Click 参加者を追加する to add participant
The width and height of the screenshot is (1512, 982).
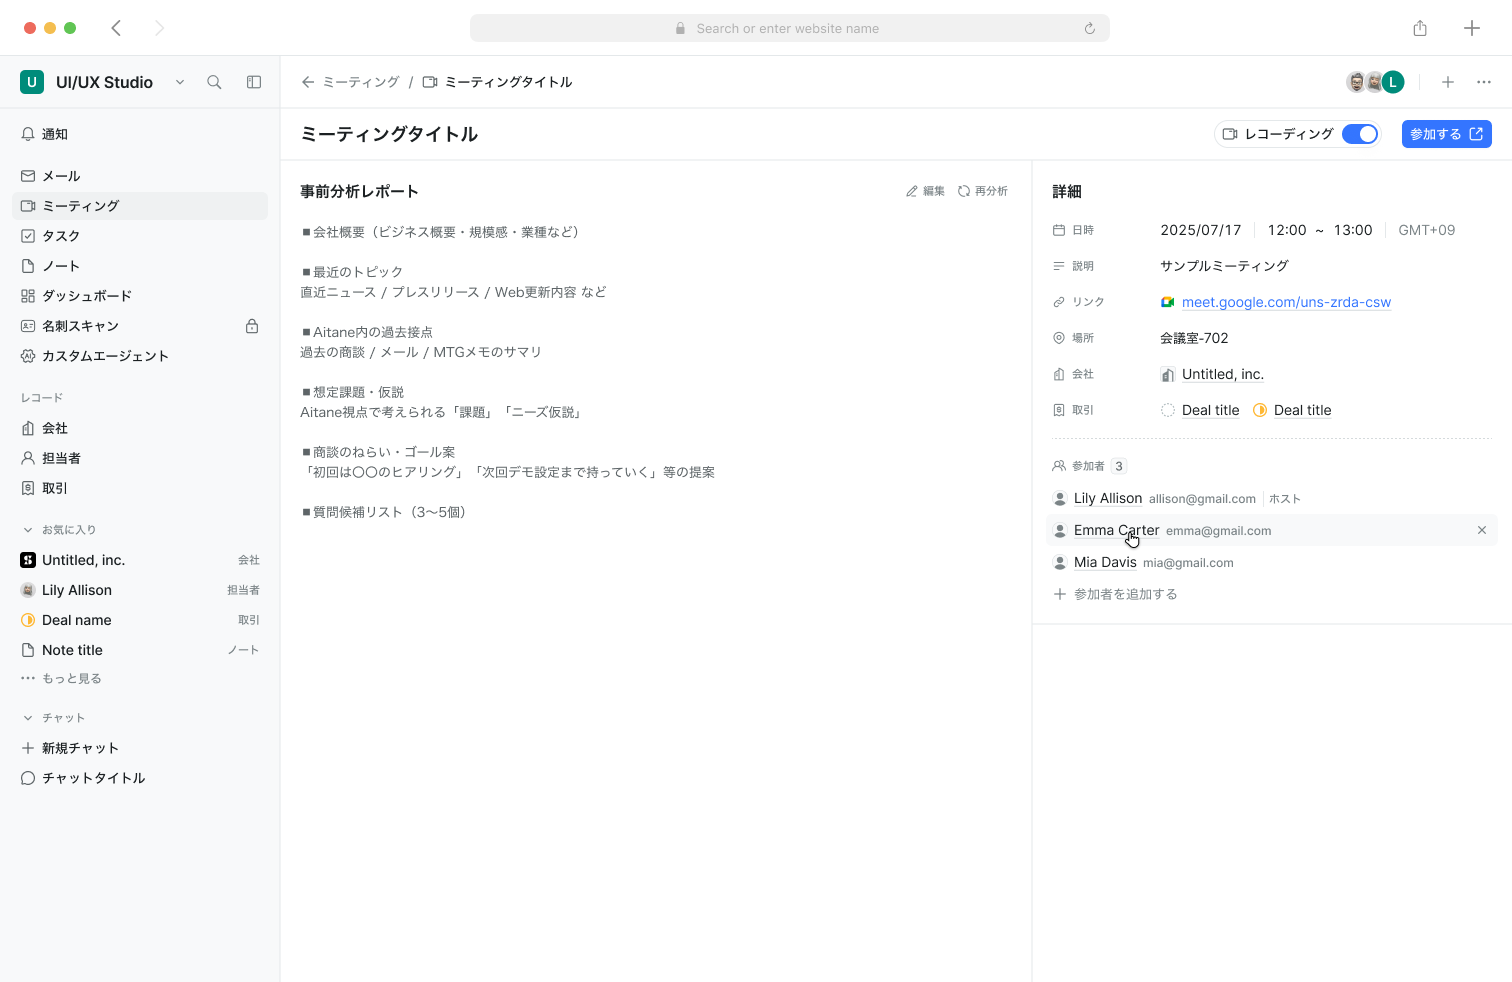coord(1115,594)
